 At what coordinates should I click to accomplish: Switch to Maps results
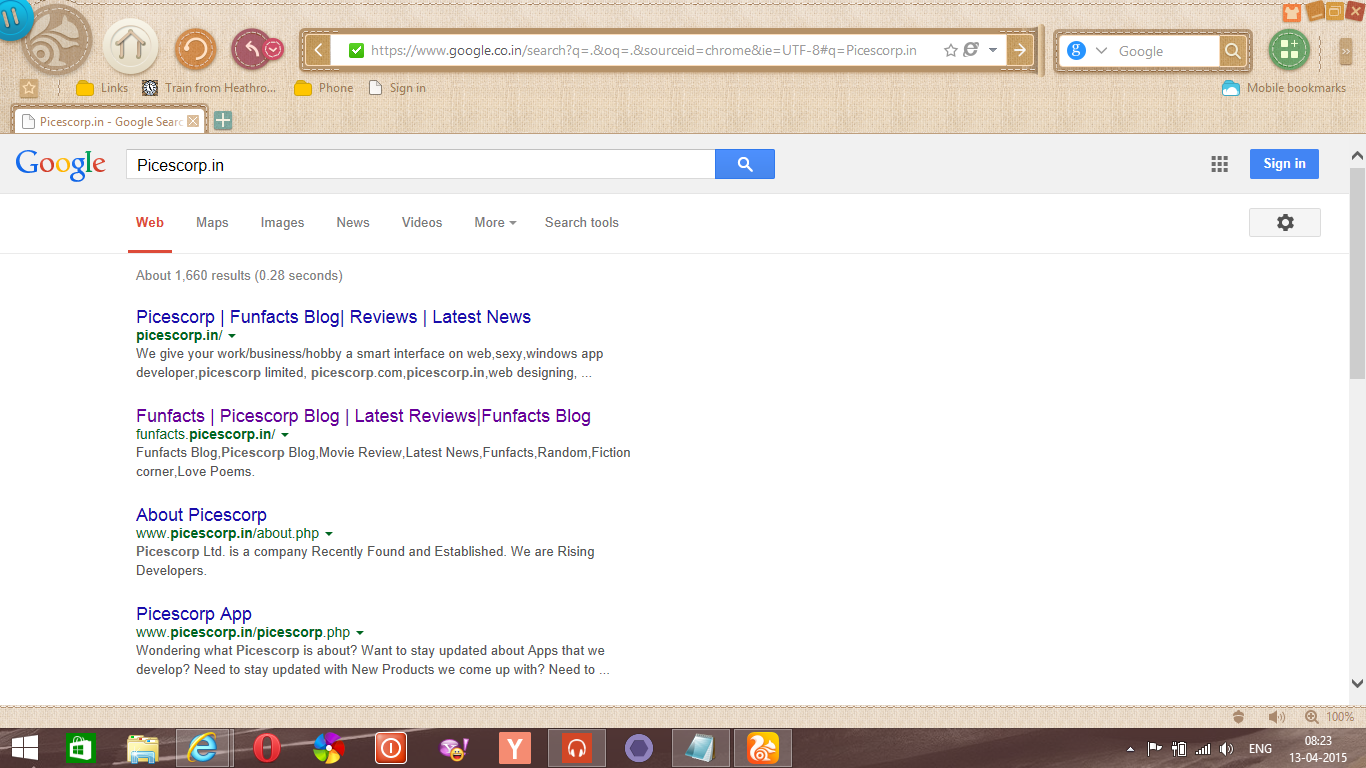coord(212,223)
